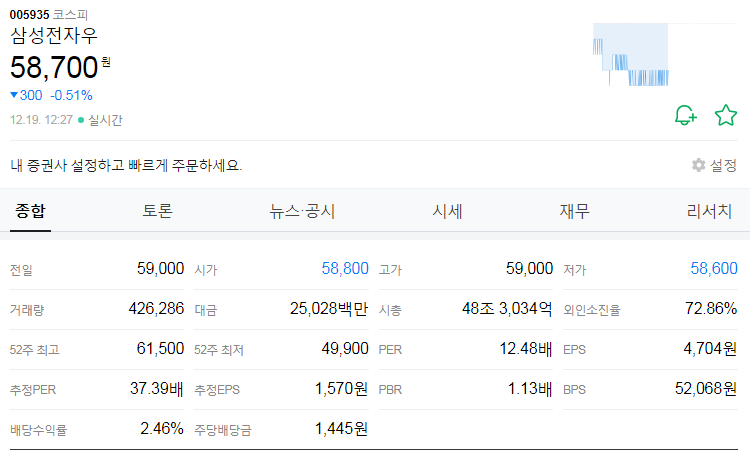This screenshot has width=750, height=455.
Task: Open the 재무 tab
Action: (x=574, y=211)
